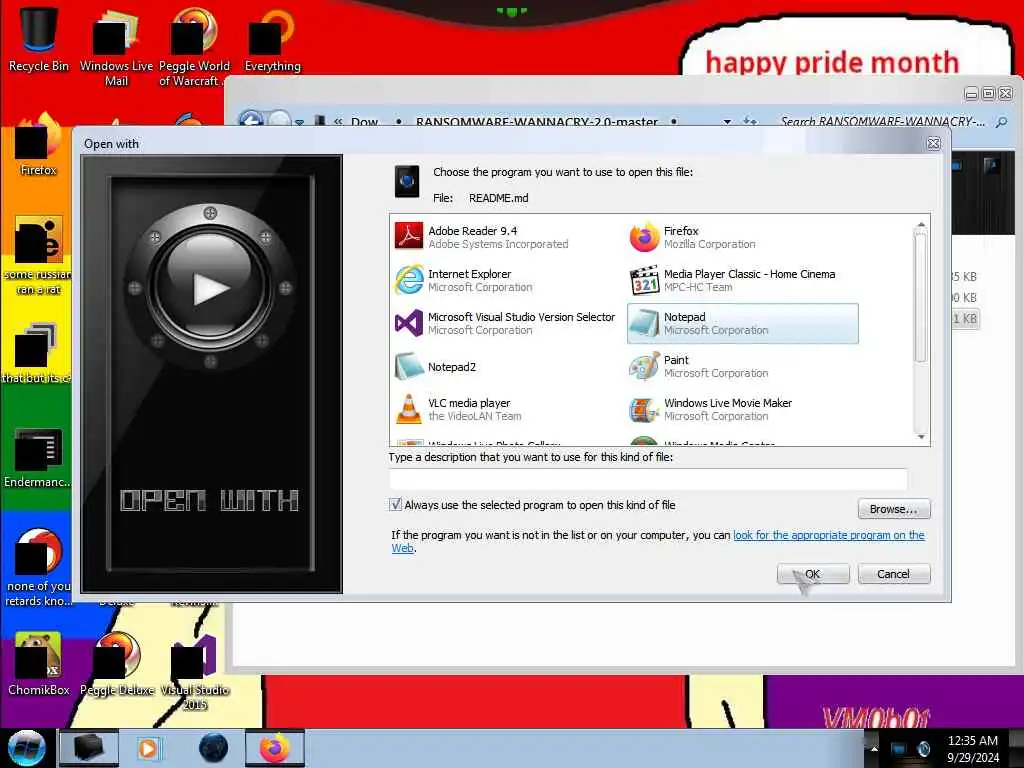
Task: Select the Everything desktop icon
Action: click(272, 39)
